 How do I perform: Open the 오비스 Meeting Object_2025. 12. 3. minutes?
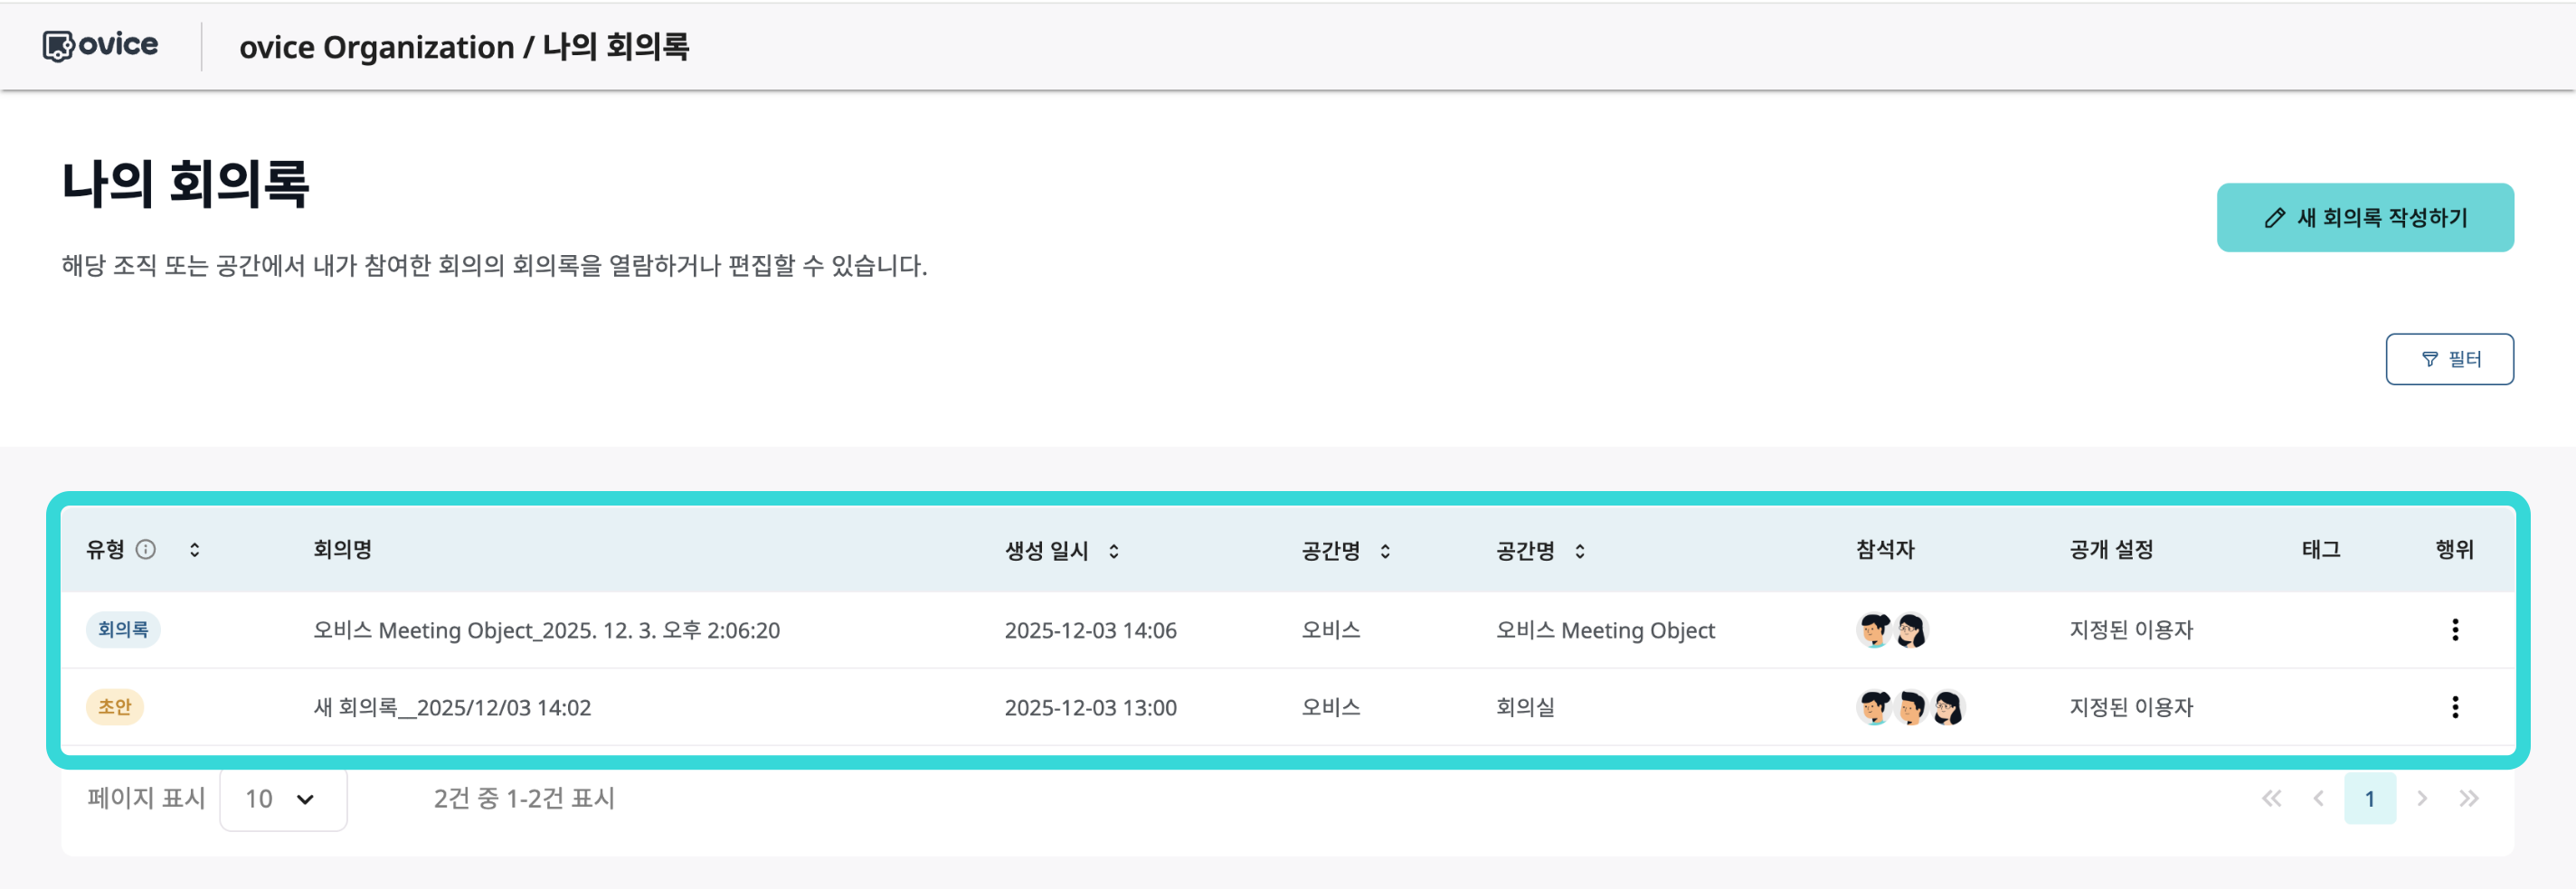[x=546, y=630]
